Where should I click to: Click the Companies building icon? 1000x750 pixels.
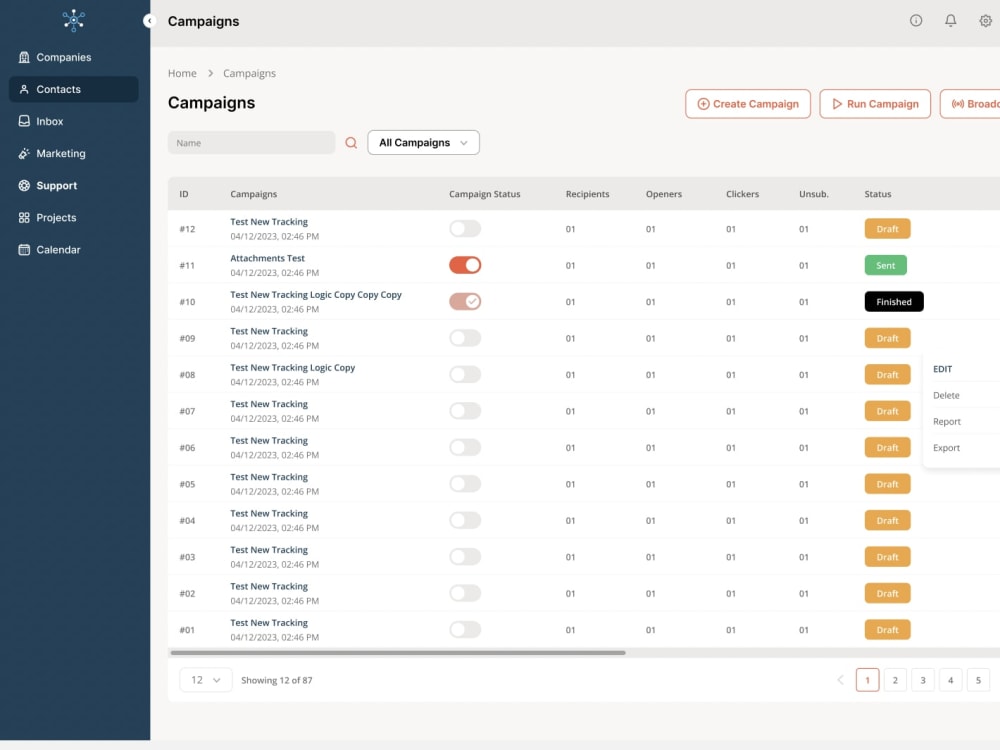coord(24,57)
